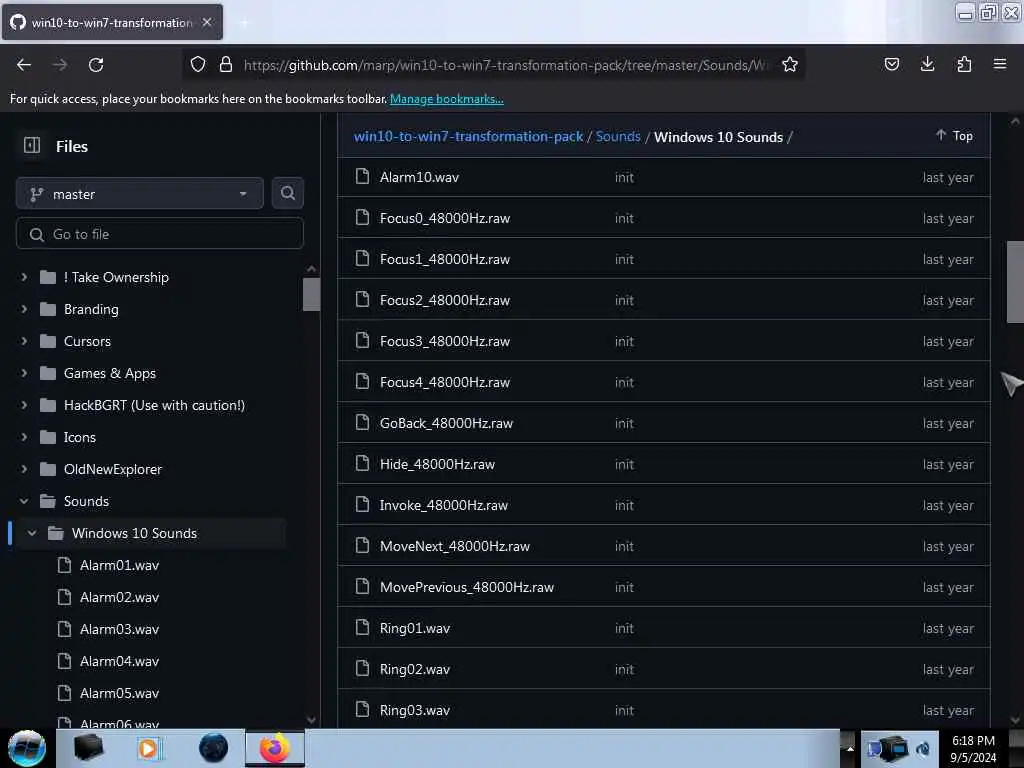The image size is (1024, 768).
Task: Open the Firefox application menu
Action: pyautogui.click(x=999, y=64)
